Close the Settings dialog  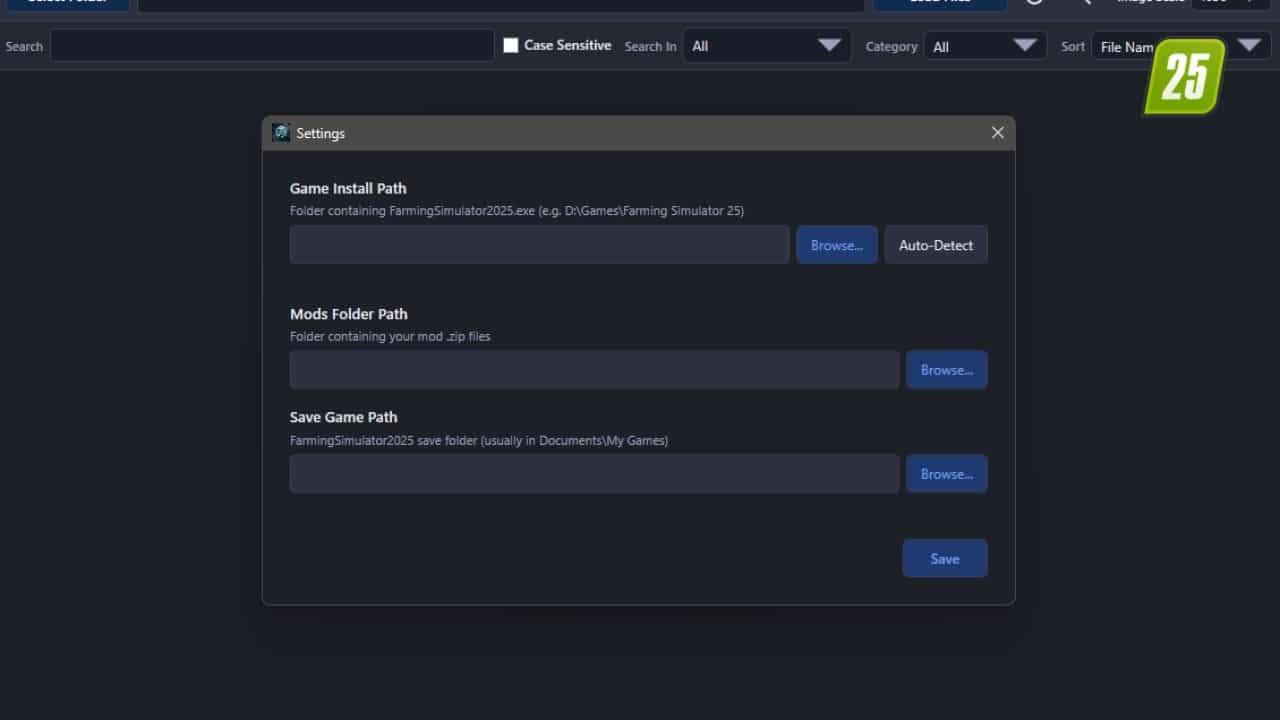(x=997, y=132)
